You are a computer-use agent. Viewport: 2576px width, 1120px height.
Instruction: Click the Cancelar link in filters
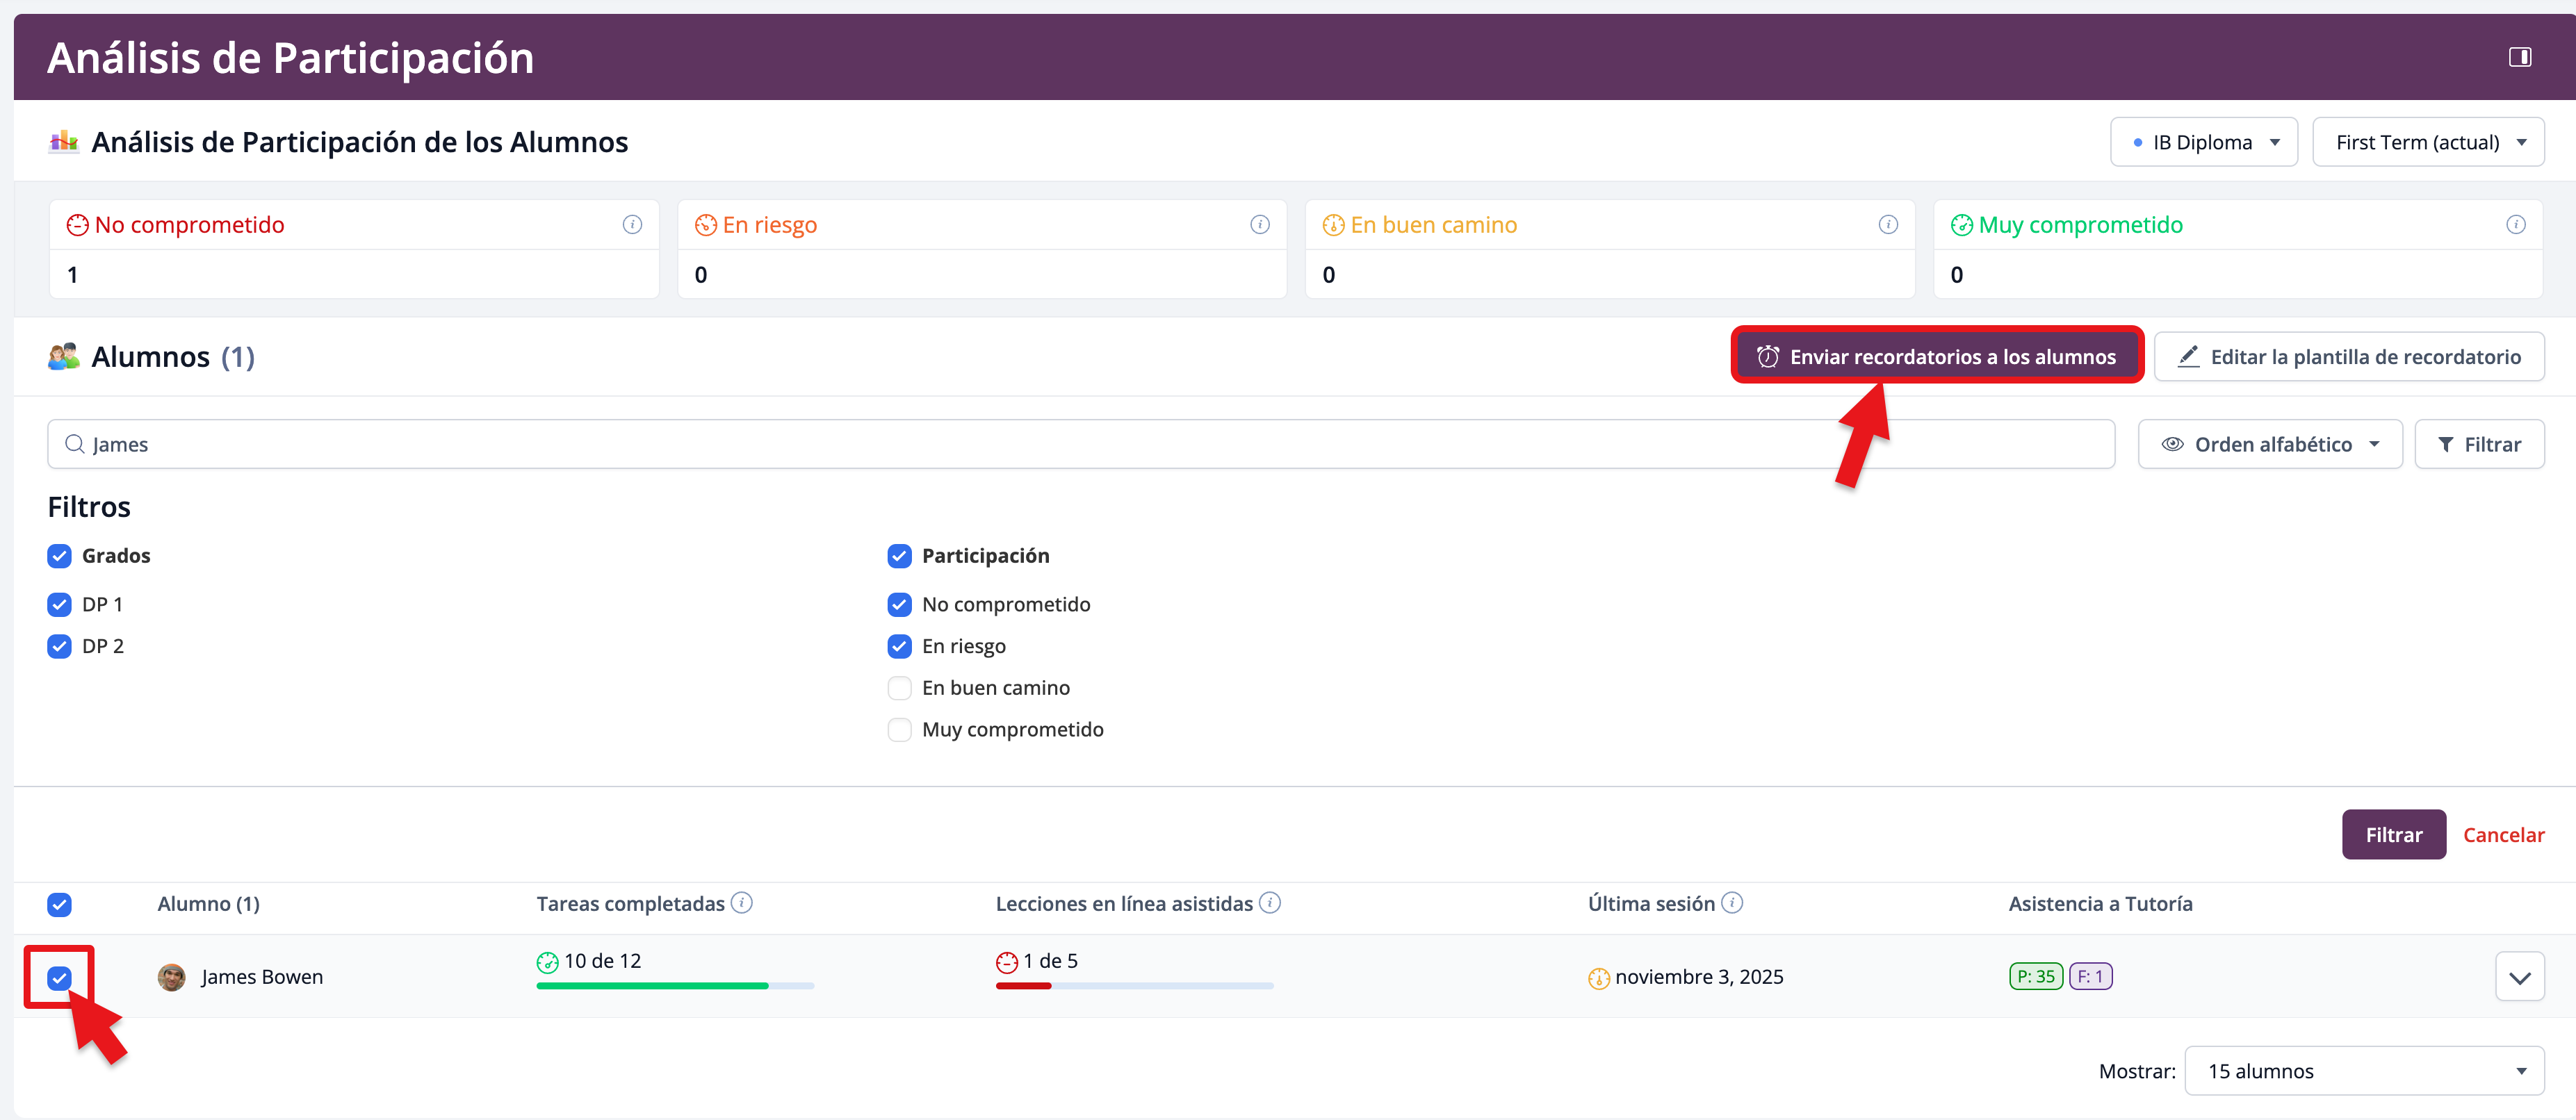click(x=2502, y=834)
